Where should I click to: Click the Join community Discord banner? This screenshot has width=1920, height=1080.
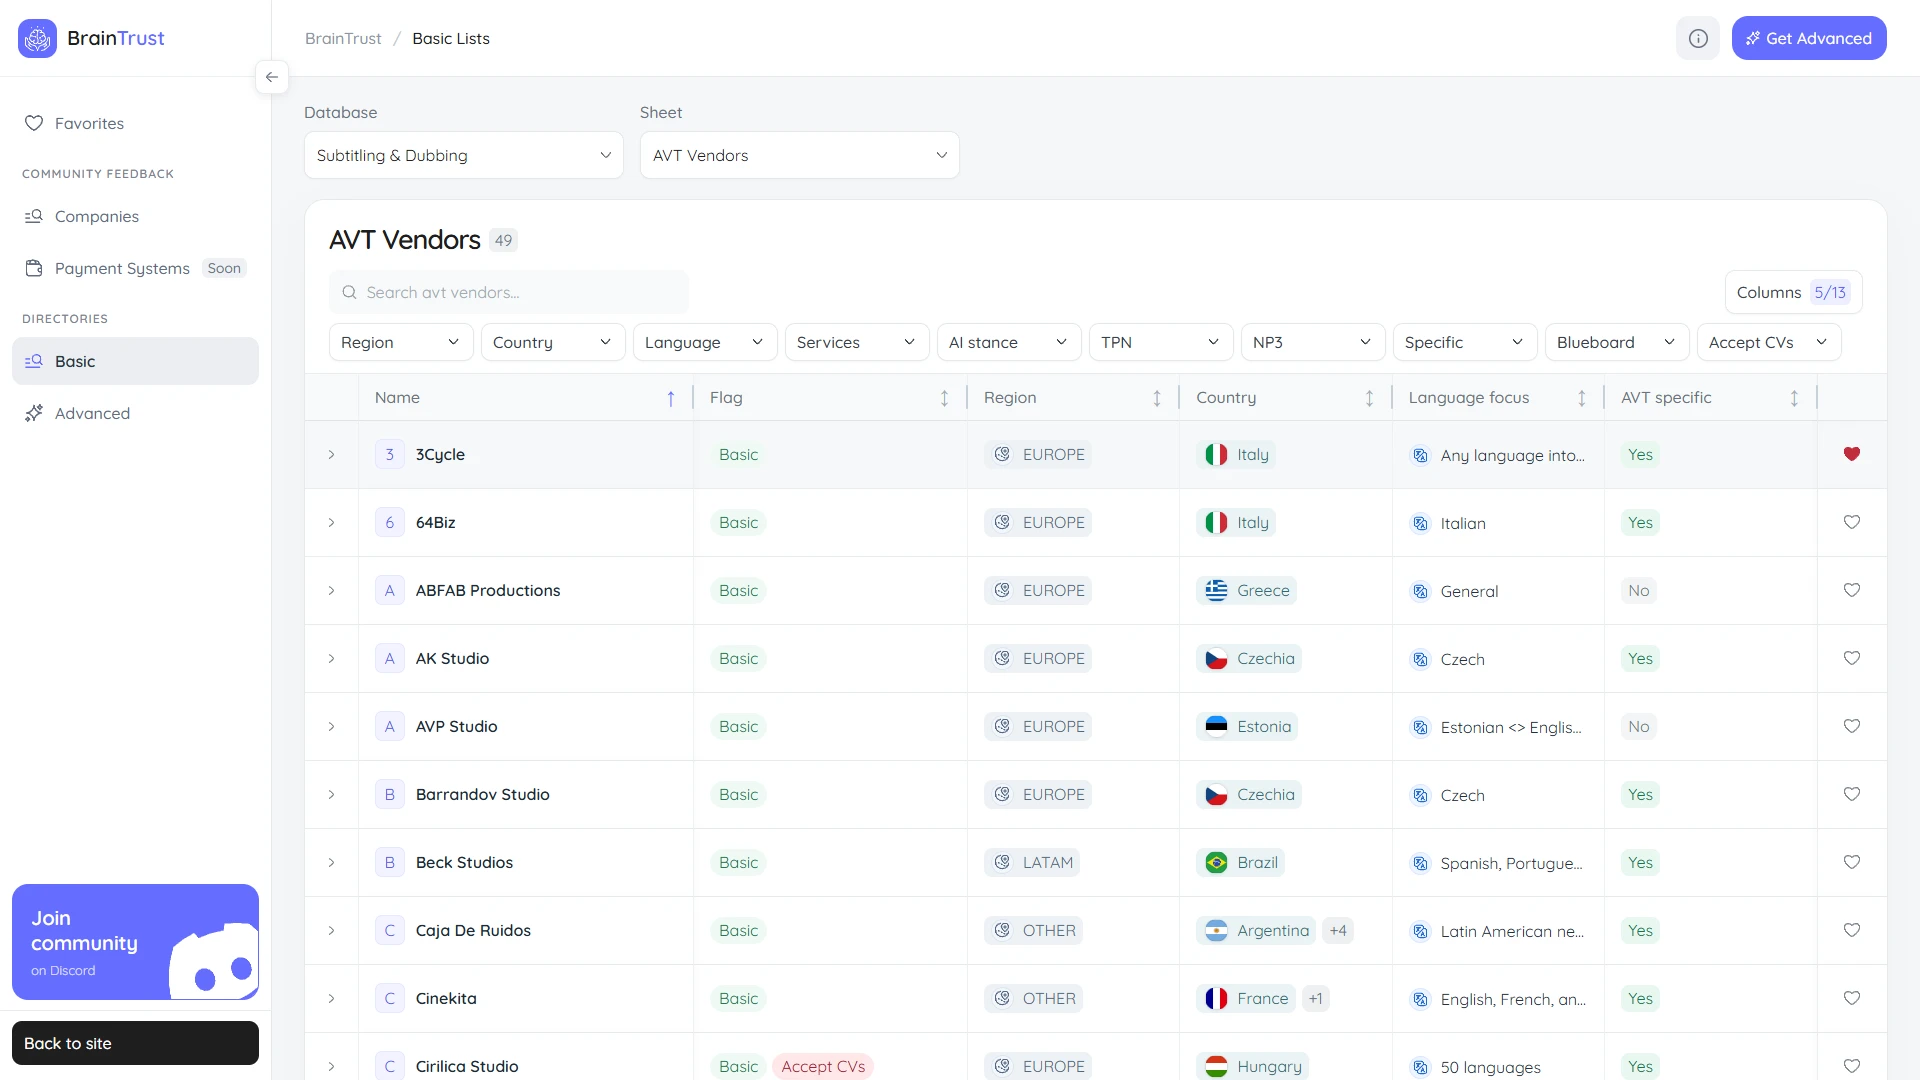click(135, 942)
